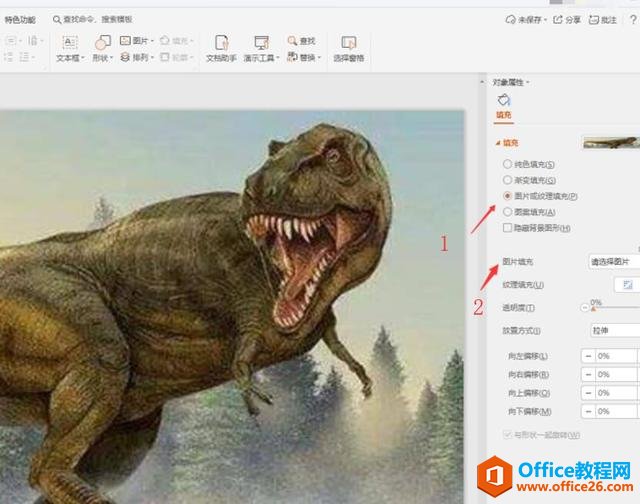Open the 请选择图片 picture fill dropdown
640x504 pixels.
[614, 262]
